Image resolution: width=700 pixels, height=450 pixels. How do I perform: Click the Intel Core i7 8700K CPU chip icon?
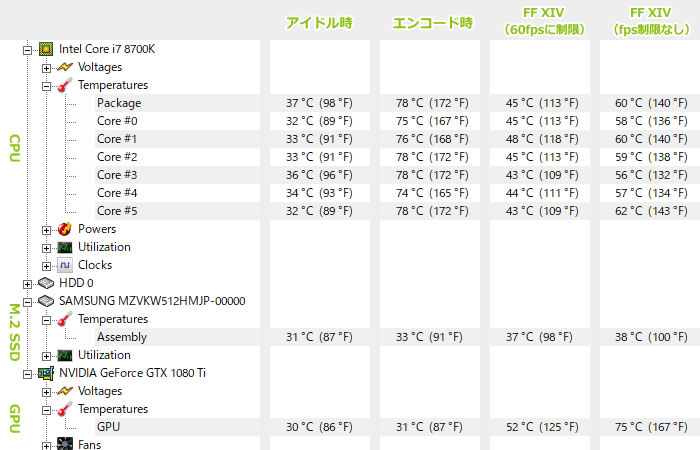click(46, 49)
